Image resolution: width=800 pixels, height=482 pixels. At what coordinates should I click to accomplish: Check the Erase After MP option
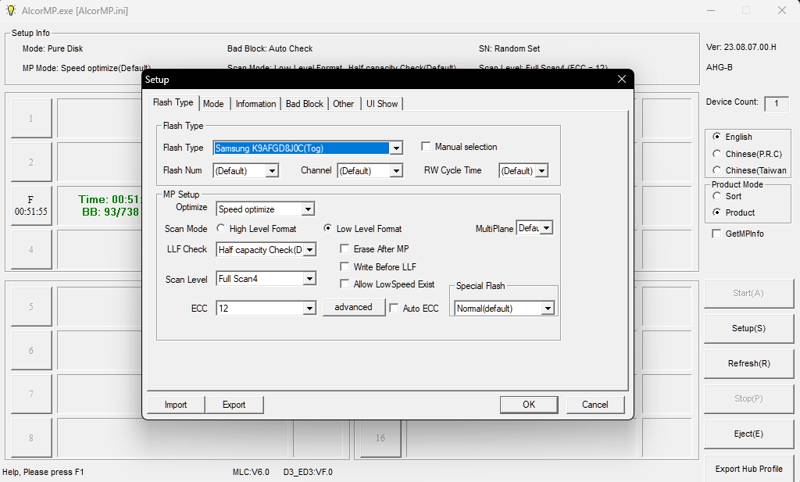click(x=345, y=249)
